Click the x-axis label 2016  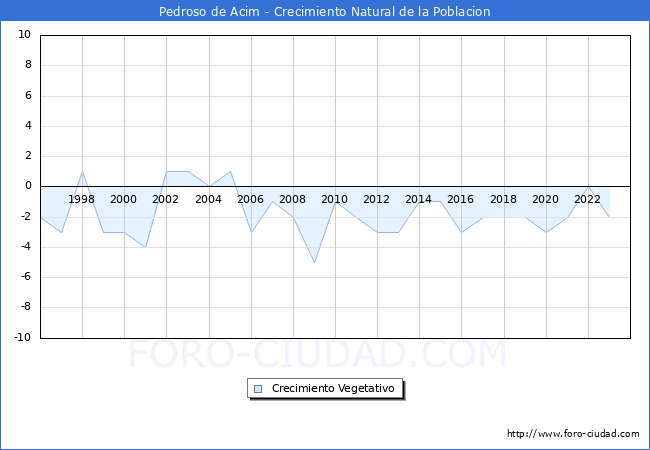pyautogui.click(x=460, y=199)
